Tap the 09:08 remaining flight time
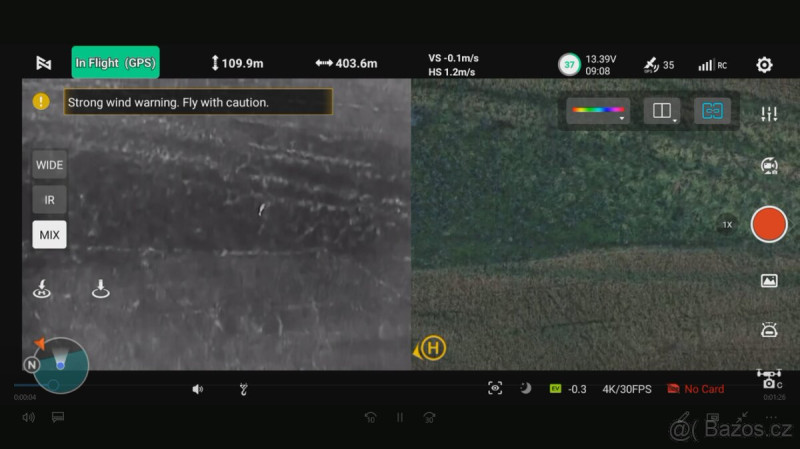Image resolution: width=800 pixels, height=449 pixels. click(597, 71)
